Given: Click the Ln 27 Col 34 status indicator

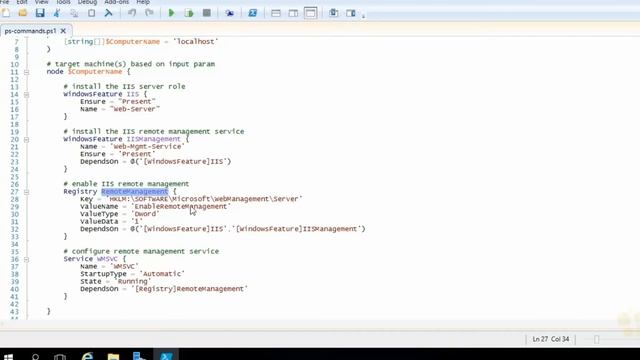Looking at the screenshot, I should click(x=551, y=339).
